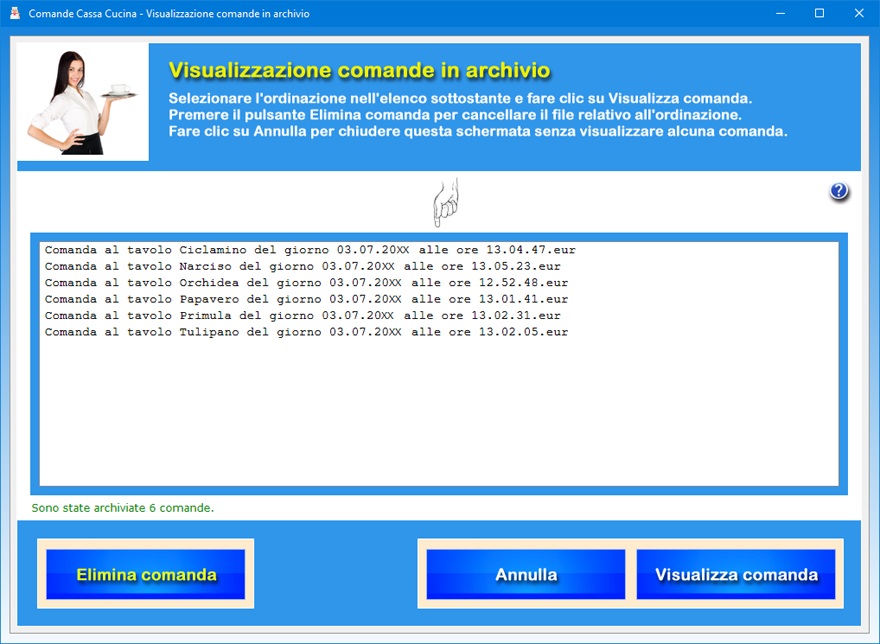880x644 pixels.
Task: Open the blue question mark help icon
Action: tap(838, 191)
